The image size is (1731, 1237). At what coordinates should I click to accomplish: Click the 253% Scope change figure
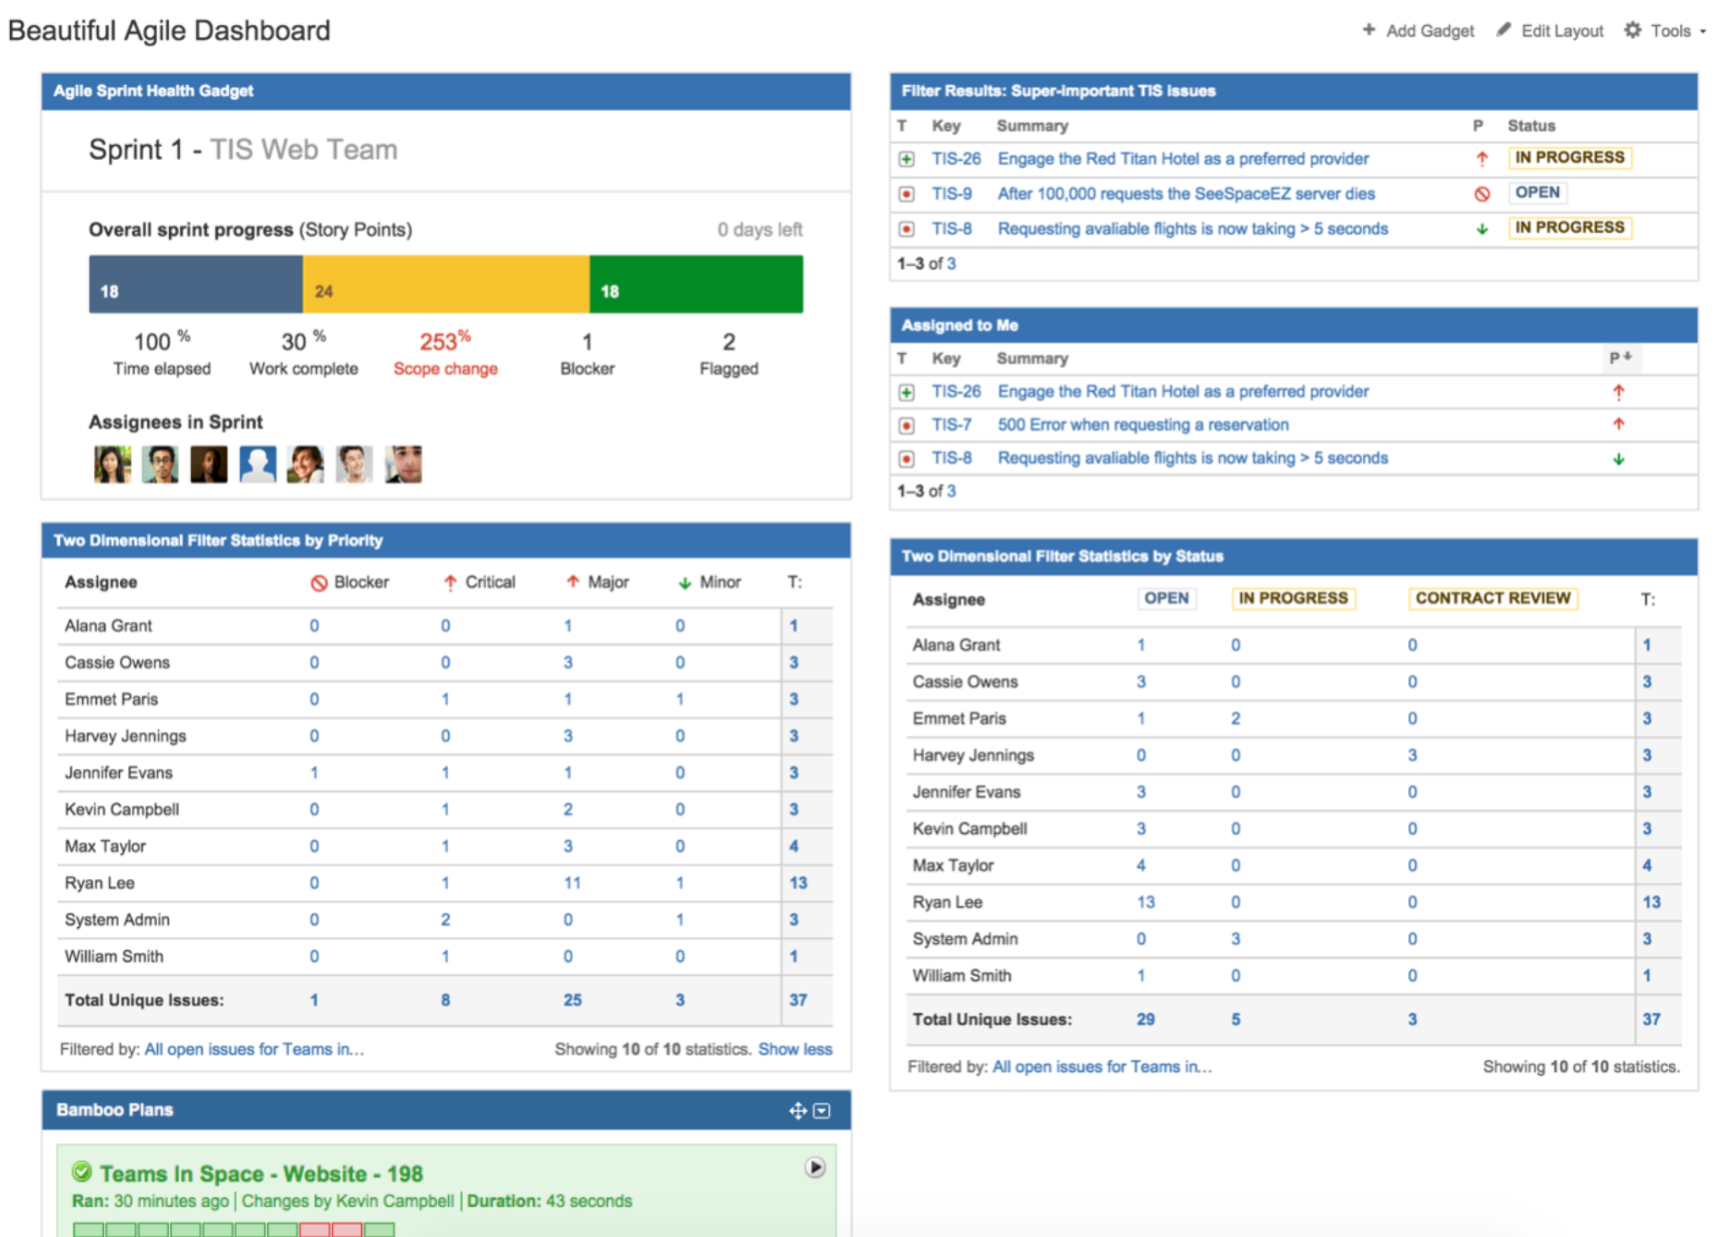coord(445,342)
